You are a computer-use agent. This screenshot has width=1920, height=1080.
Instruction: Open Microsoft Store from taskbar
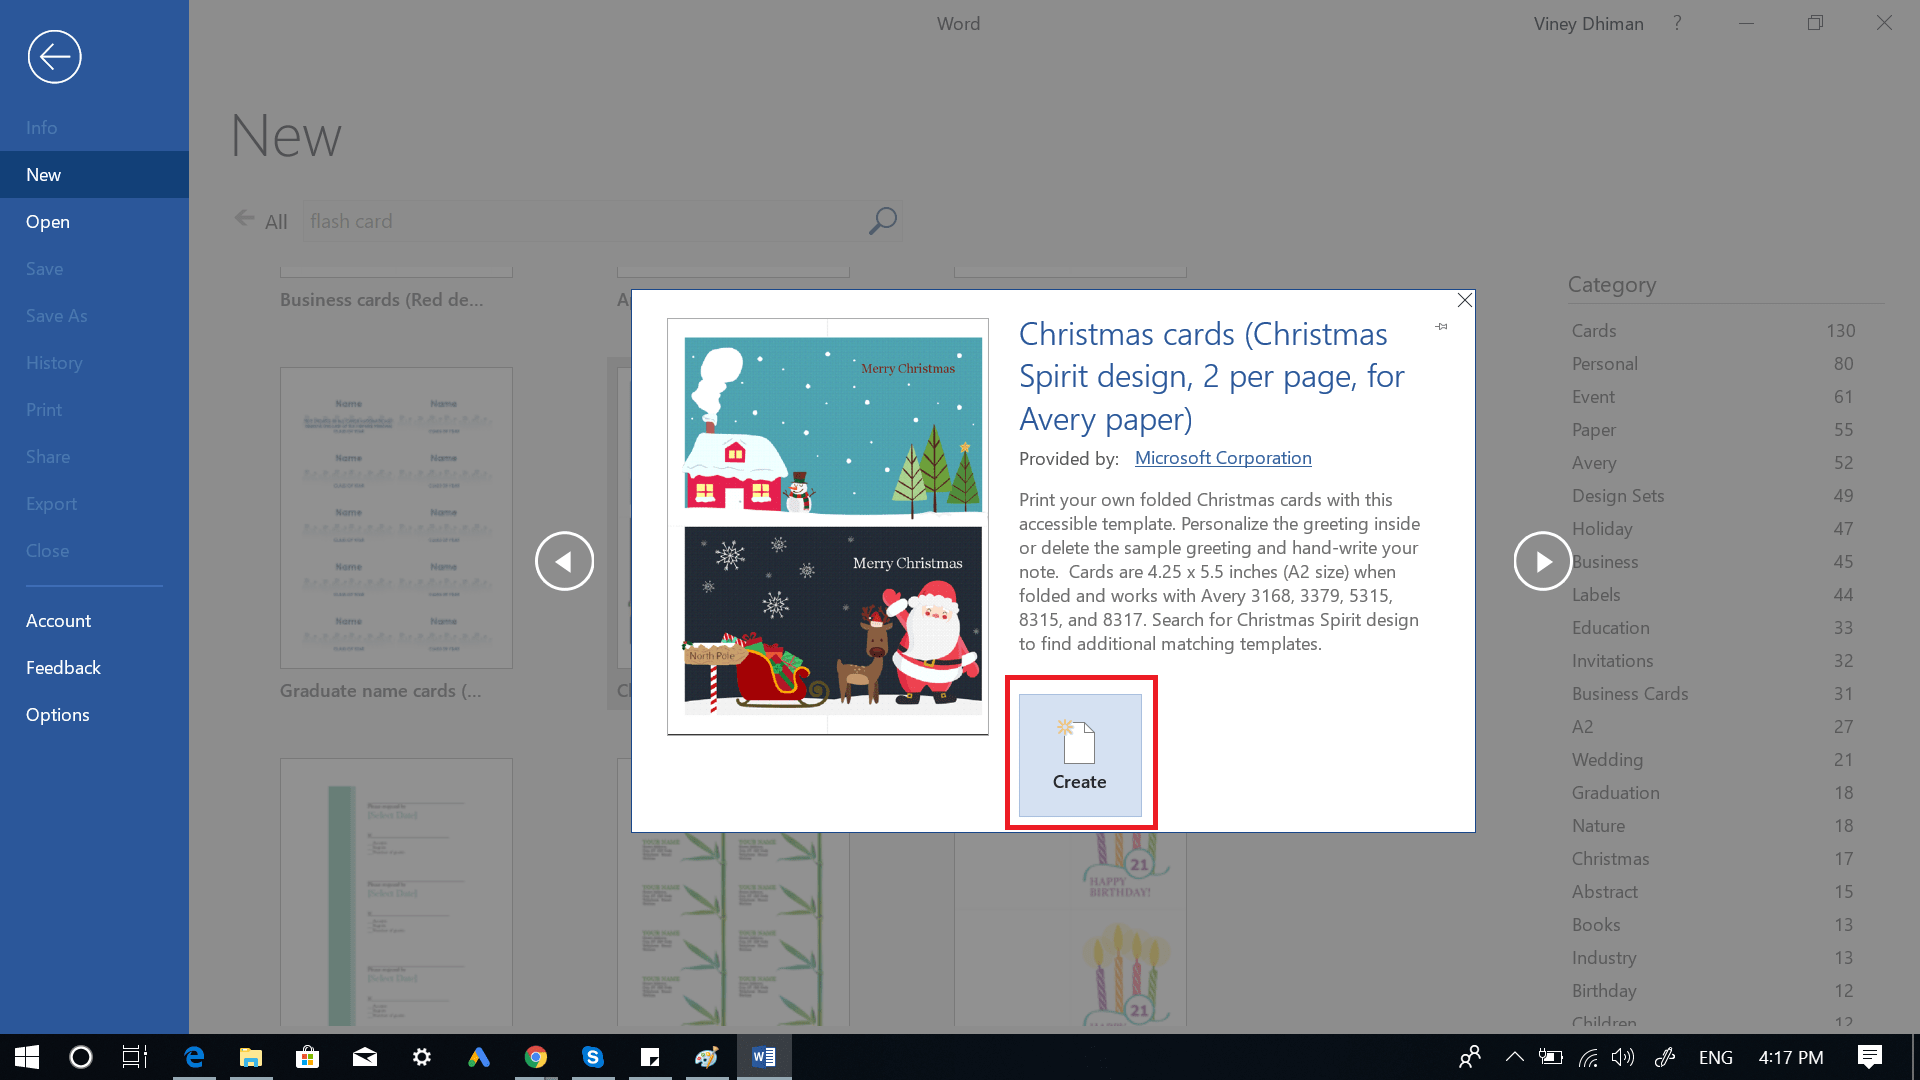pos(308,1057)
